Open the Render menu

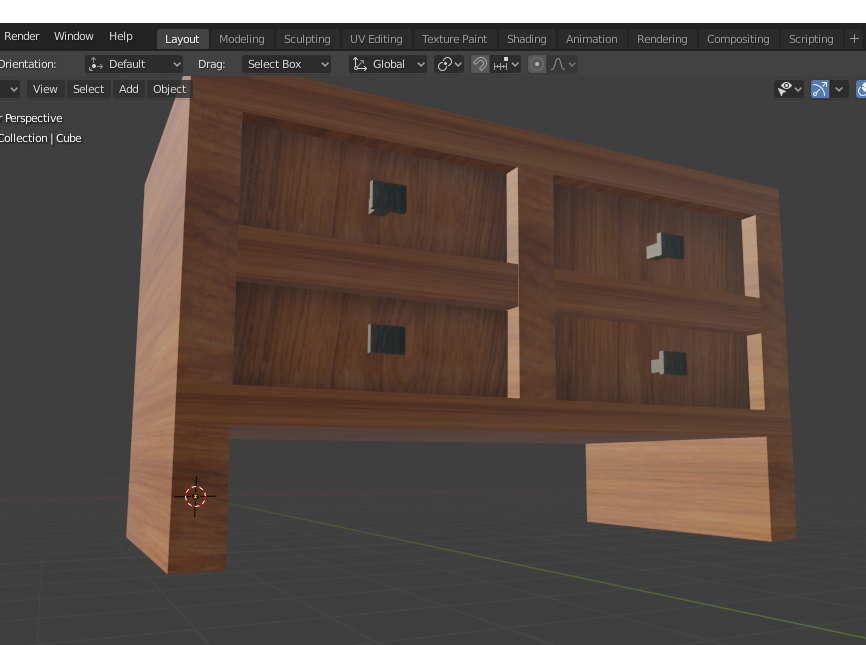coord(22,36)
